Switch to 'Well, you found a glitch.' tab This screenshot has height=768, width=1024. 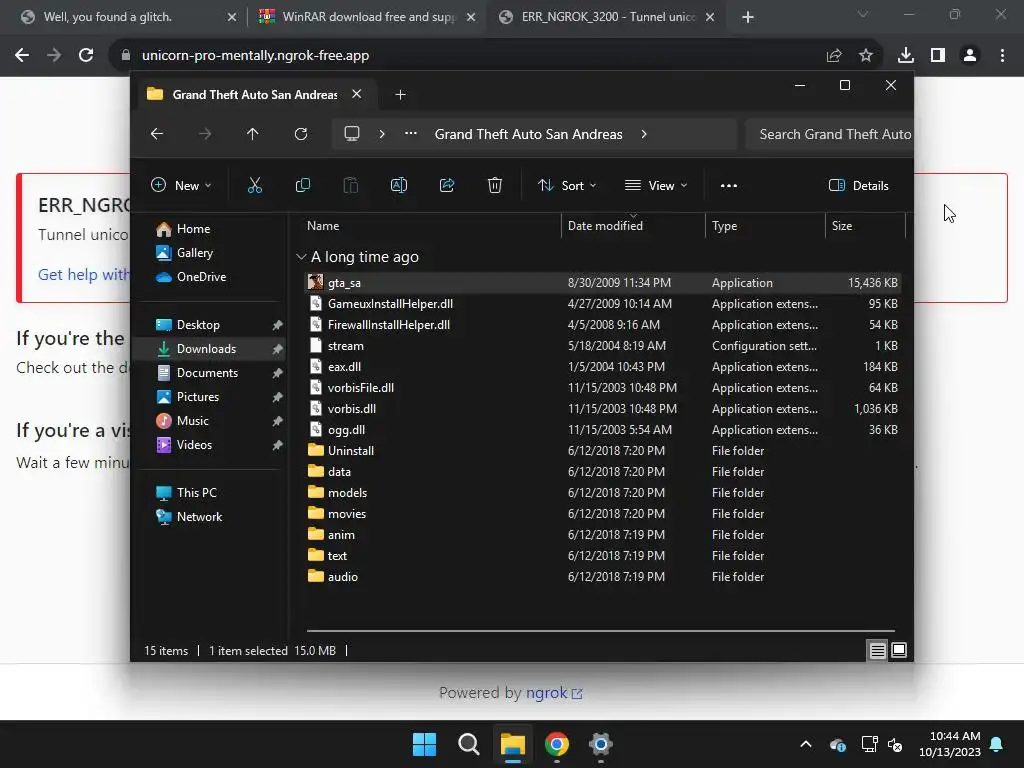[x=108, y=17]
